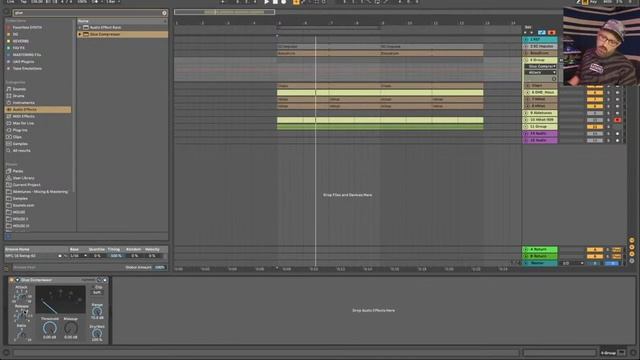640x360 pixels.
Task: Toggle the A Return track activator
Action: click(595, 249)
